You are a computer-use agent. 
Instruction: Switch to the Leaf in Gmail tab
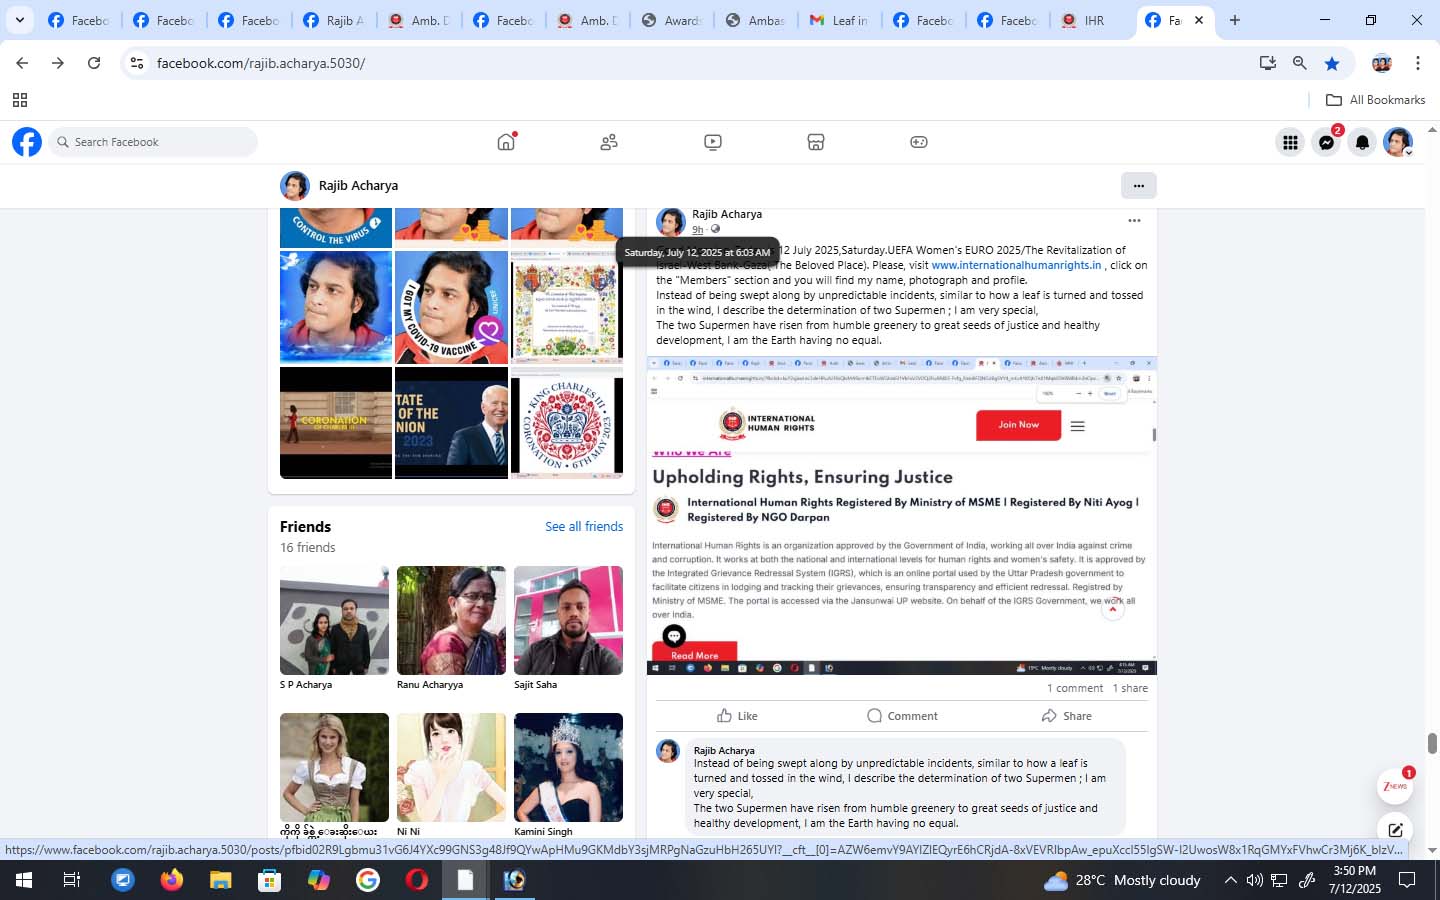point(839,20)
